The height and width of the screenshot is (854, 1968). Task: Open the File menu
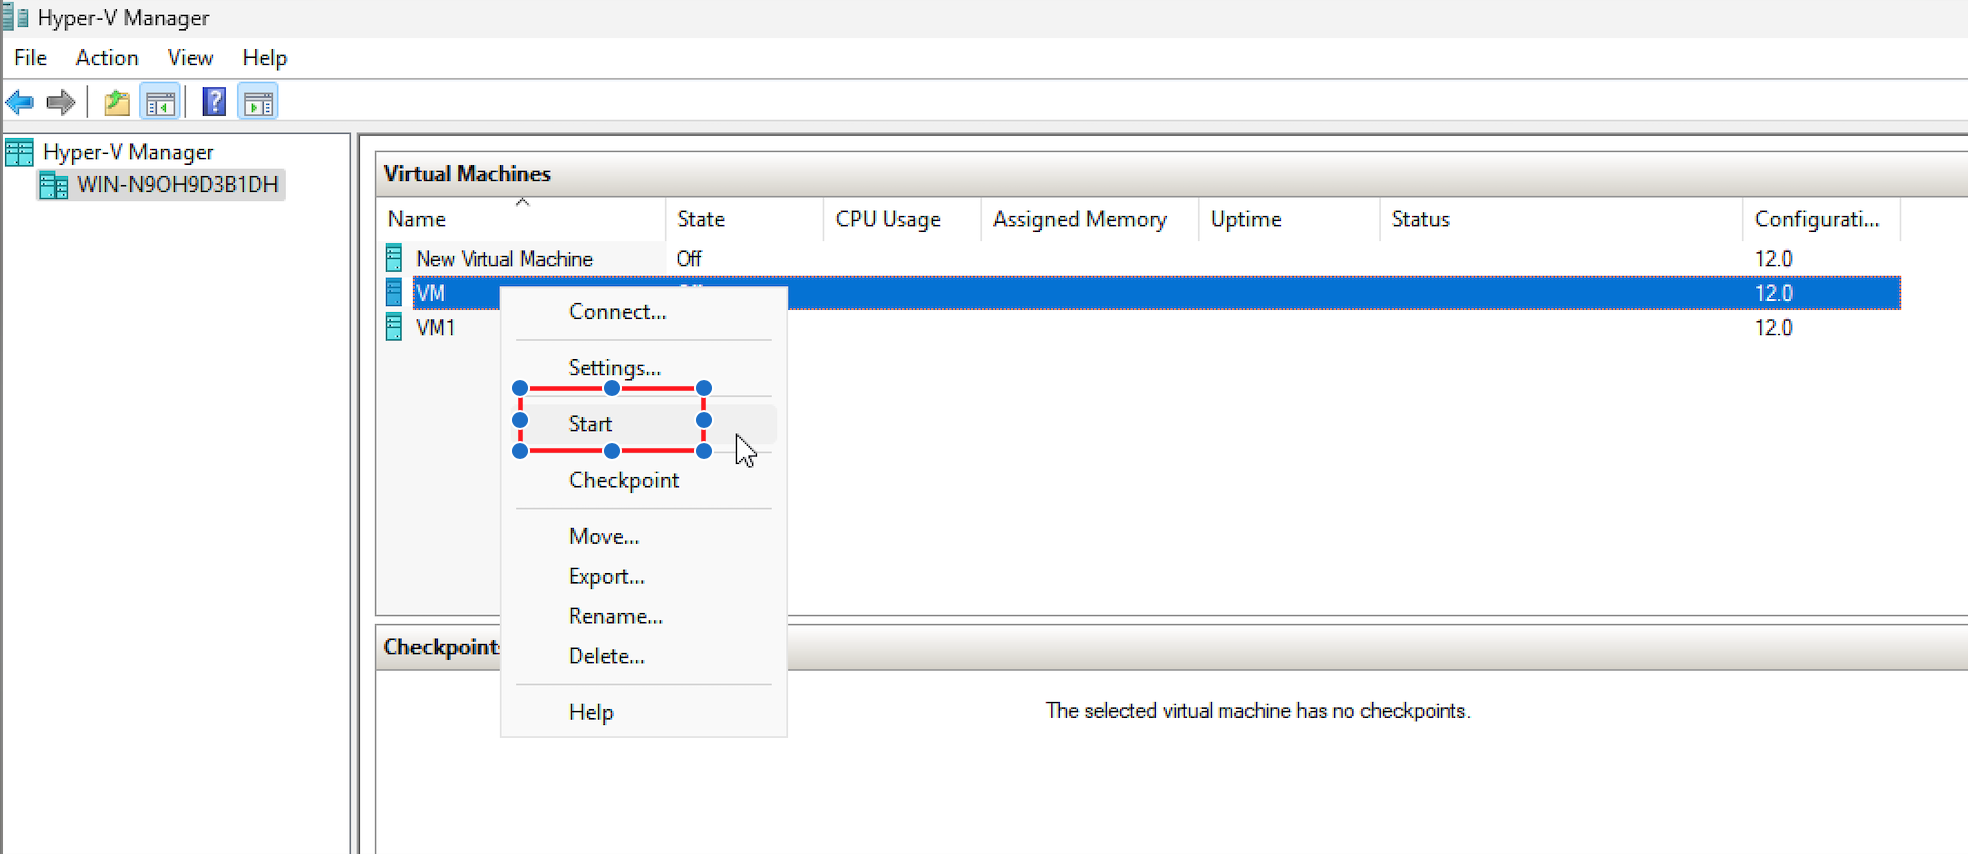[30, 58]
